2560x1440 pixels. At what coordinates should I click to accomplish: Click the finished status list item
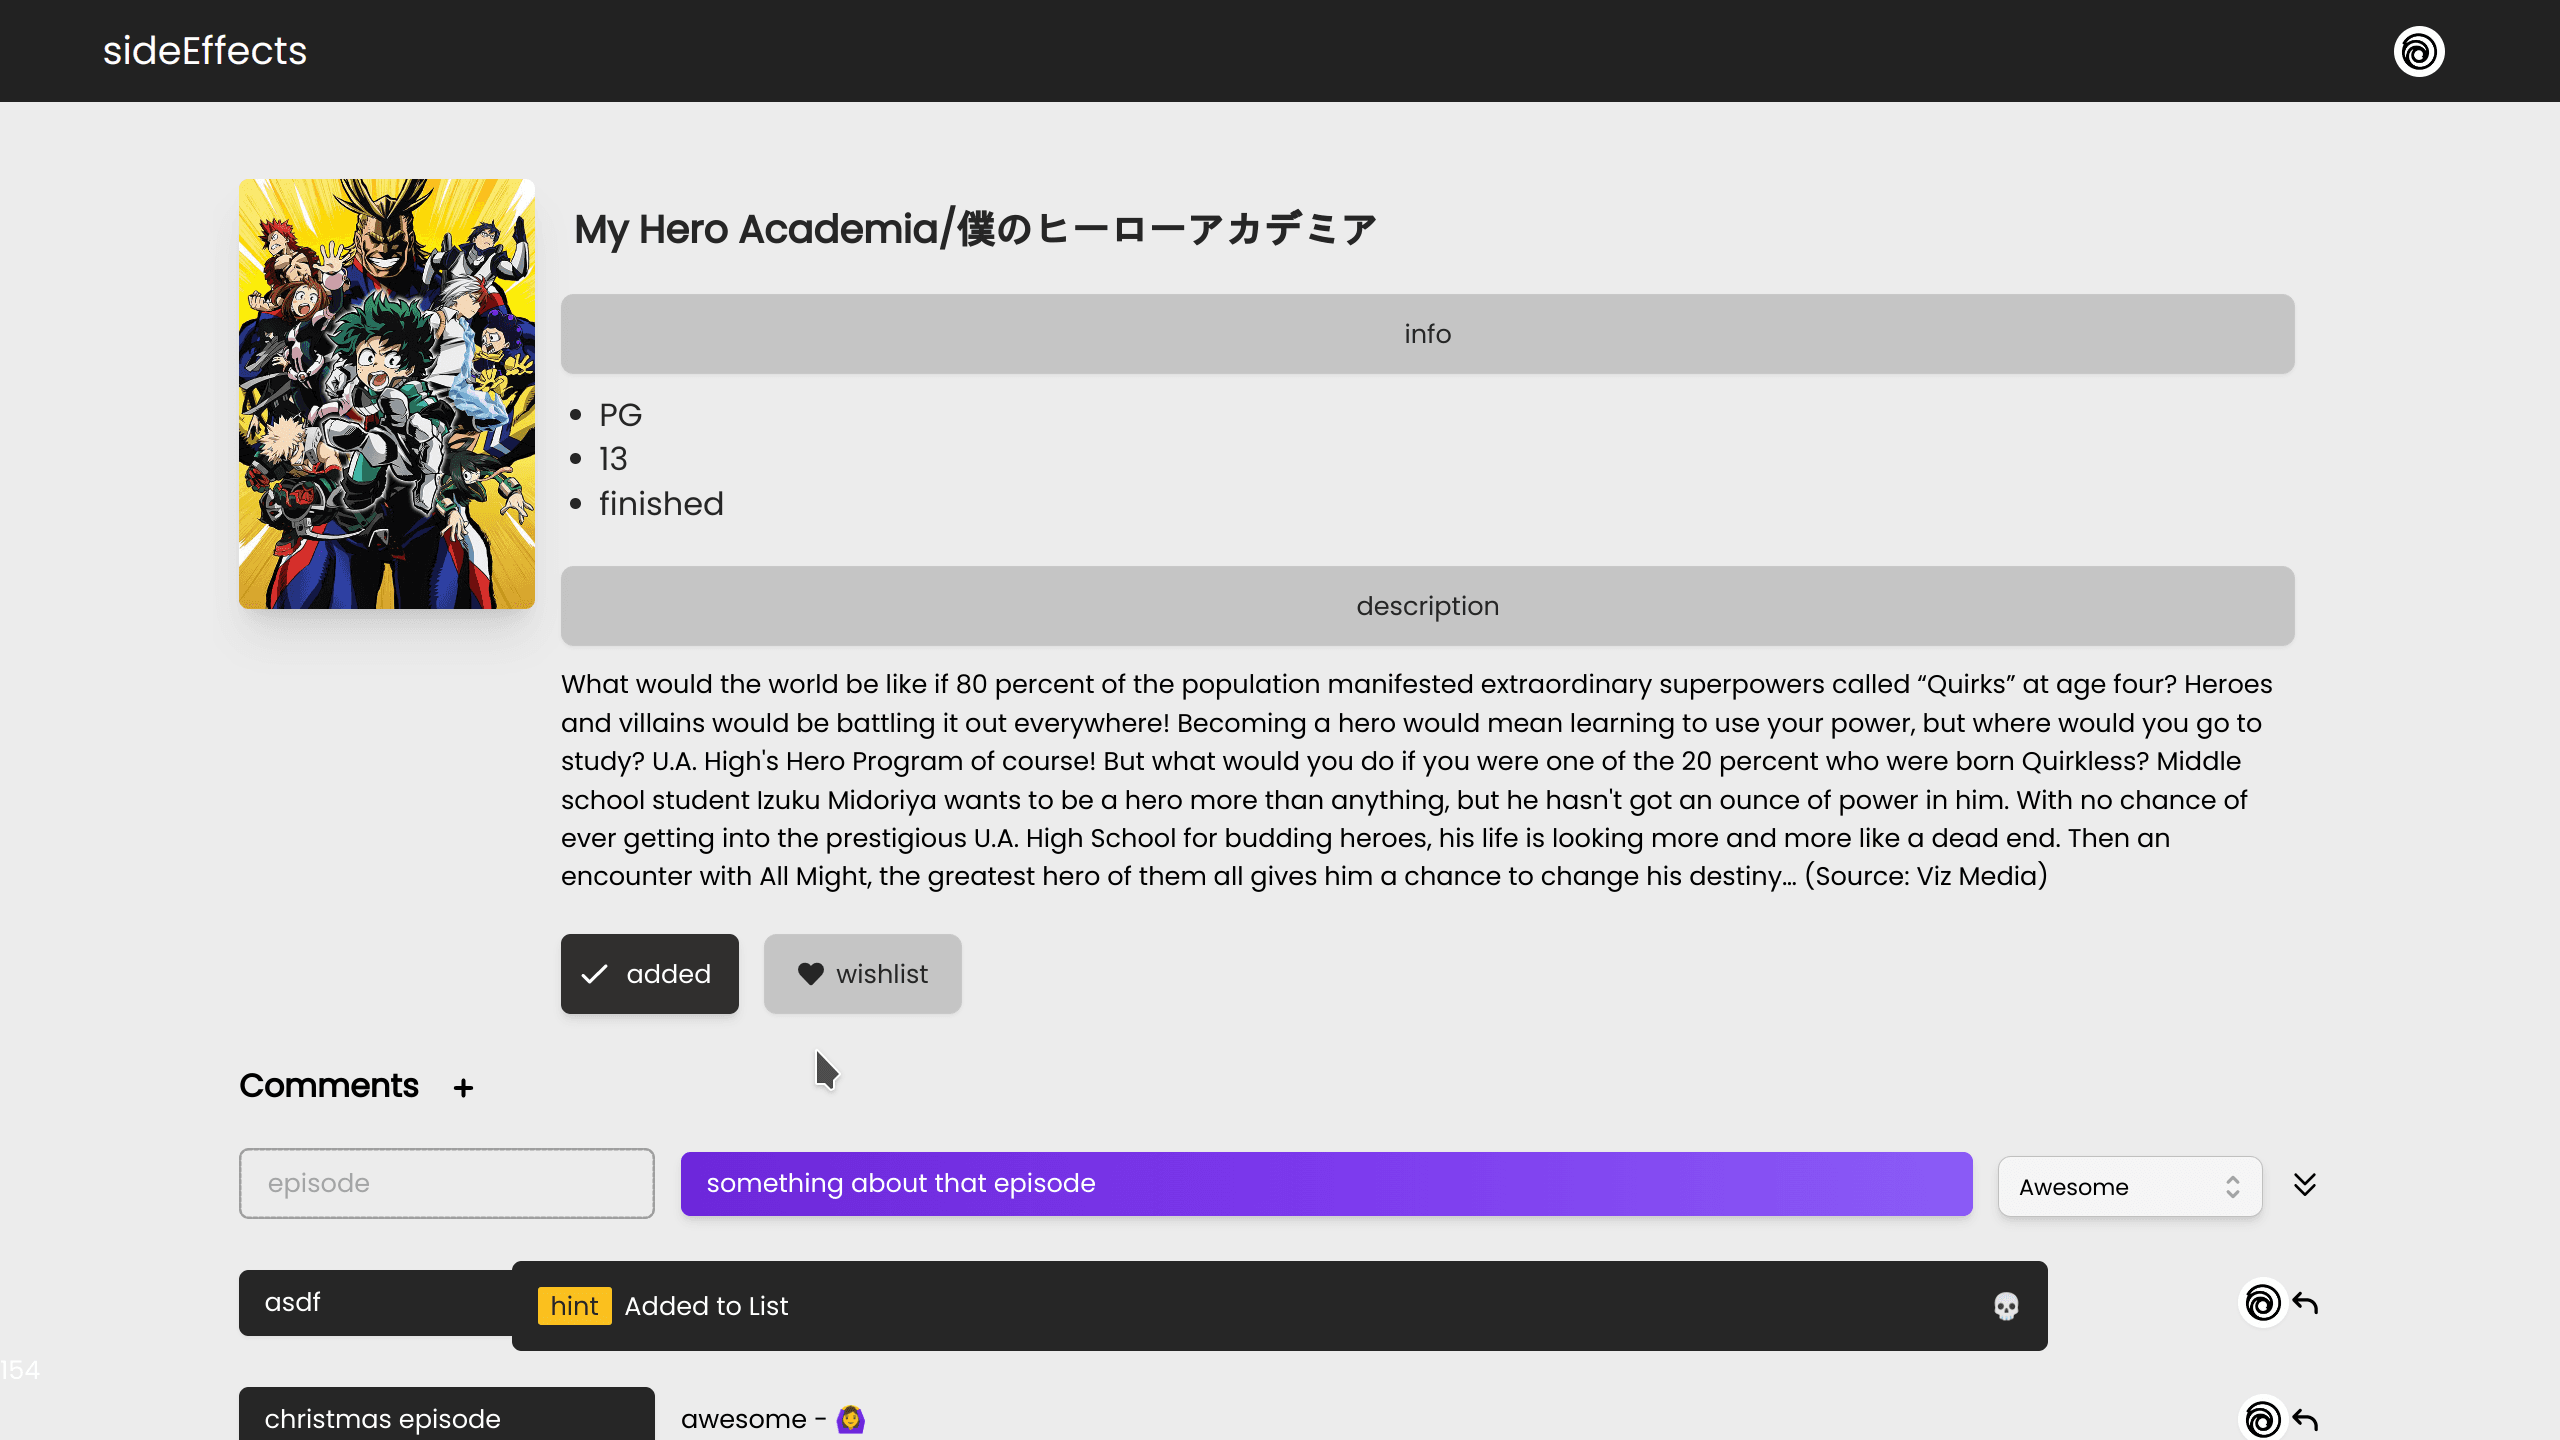click(661, 504)
